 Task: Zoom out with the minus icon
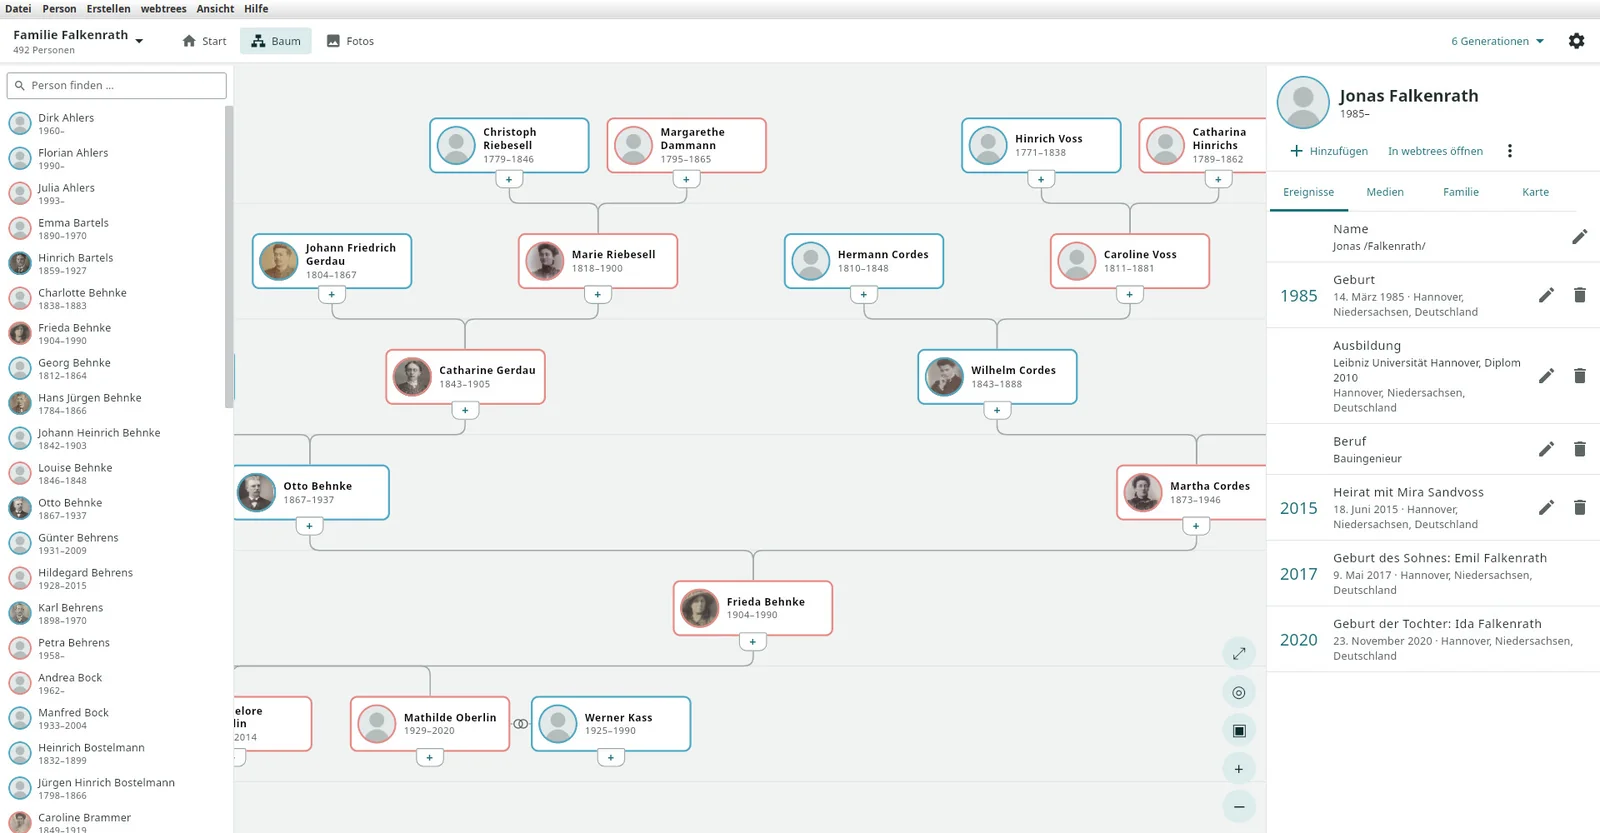click(1239, 807)
